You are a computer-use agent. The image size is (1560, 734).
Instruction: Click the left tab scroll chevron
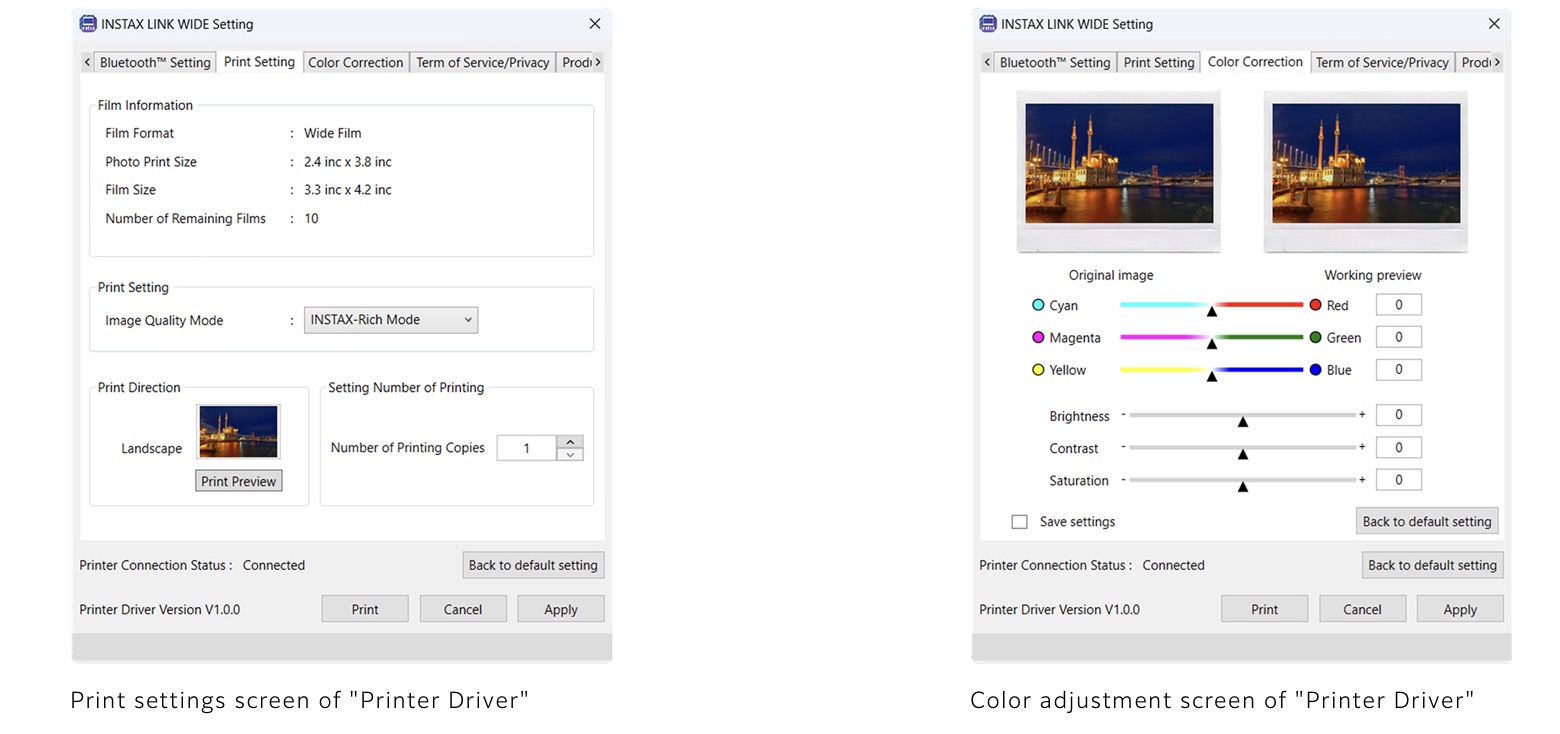(x=86, y=61)
